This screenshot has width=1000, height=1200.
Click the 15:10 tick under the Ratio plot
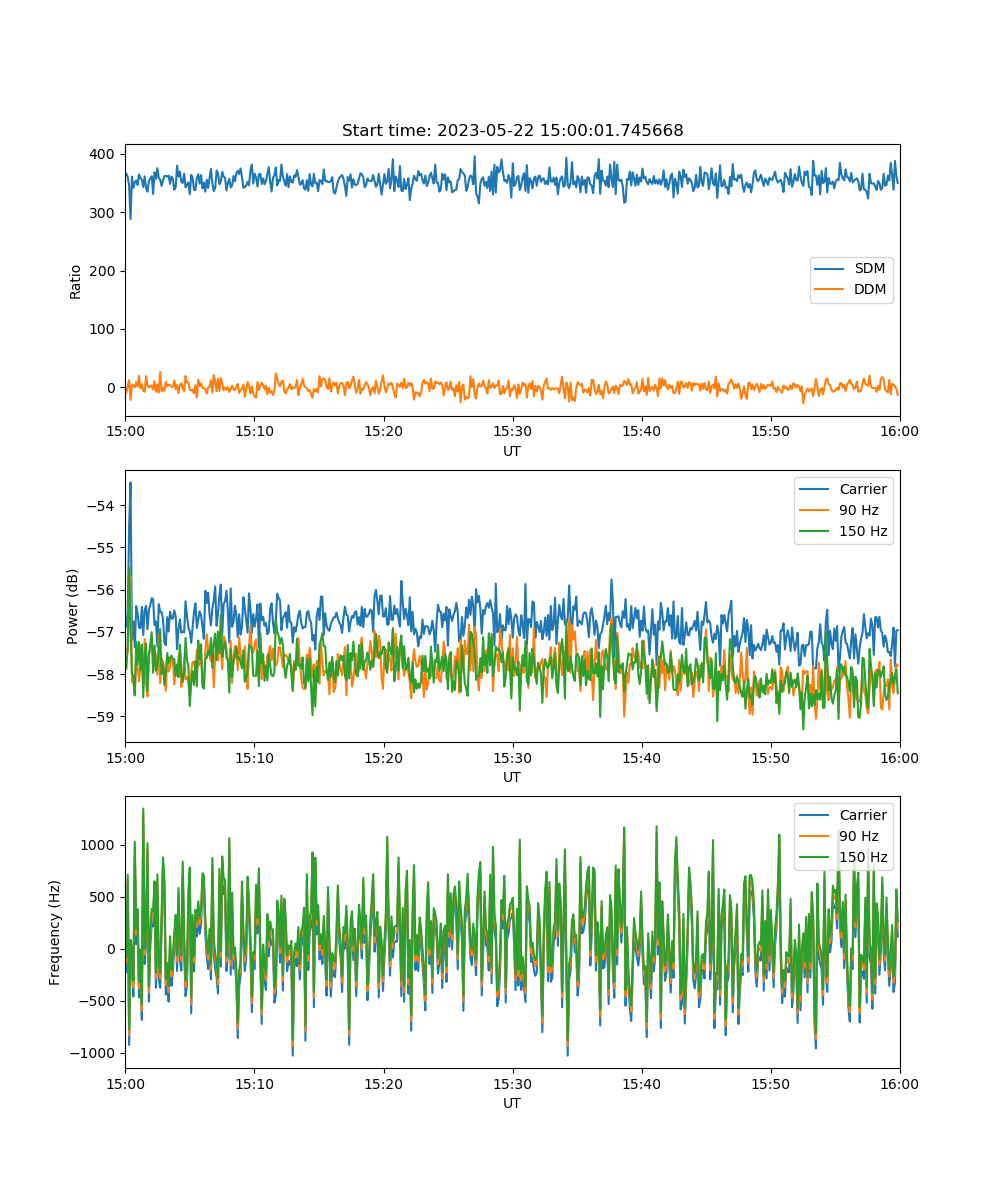pos(254,431)
